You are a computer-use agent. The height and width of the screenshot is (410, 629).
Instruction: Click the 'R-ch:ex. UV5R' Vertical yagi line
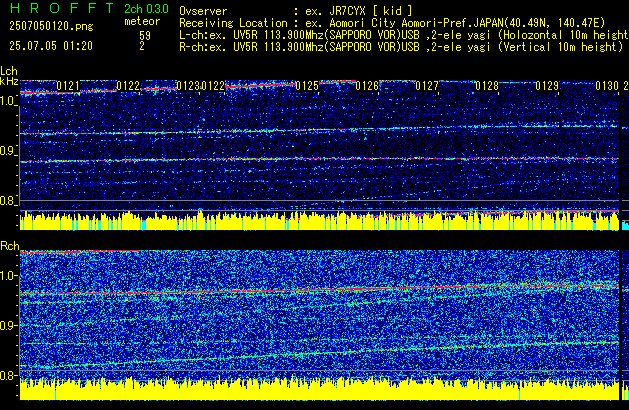tap(401, 47)
